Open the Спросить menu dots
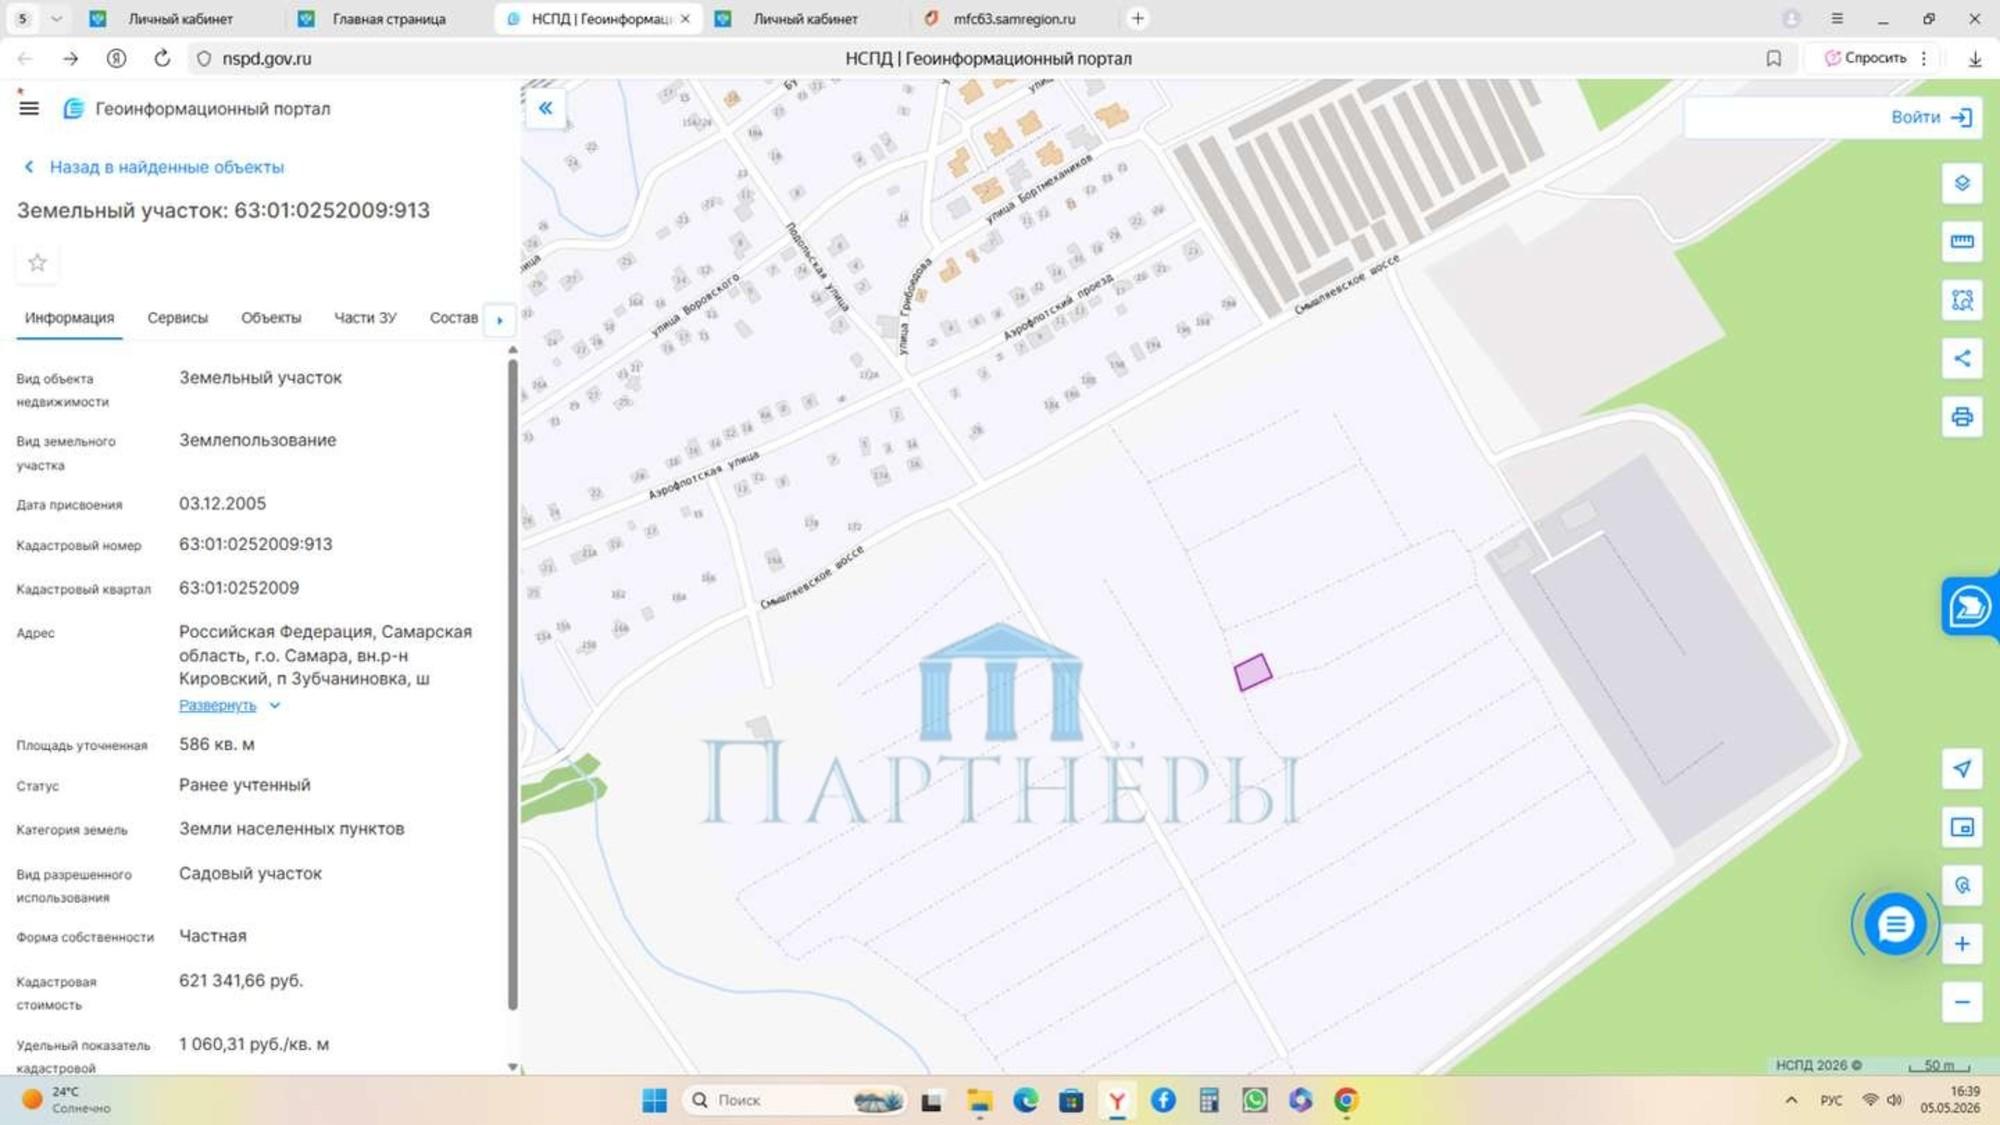The image size is (2000, 1125). [1924, 58]
